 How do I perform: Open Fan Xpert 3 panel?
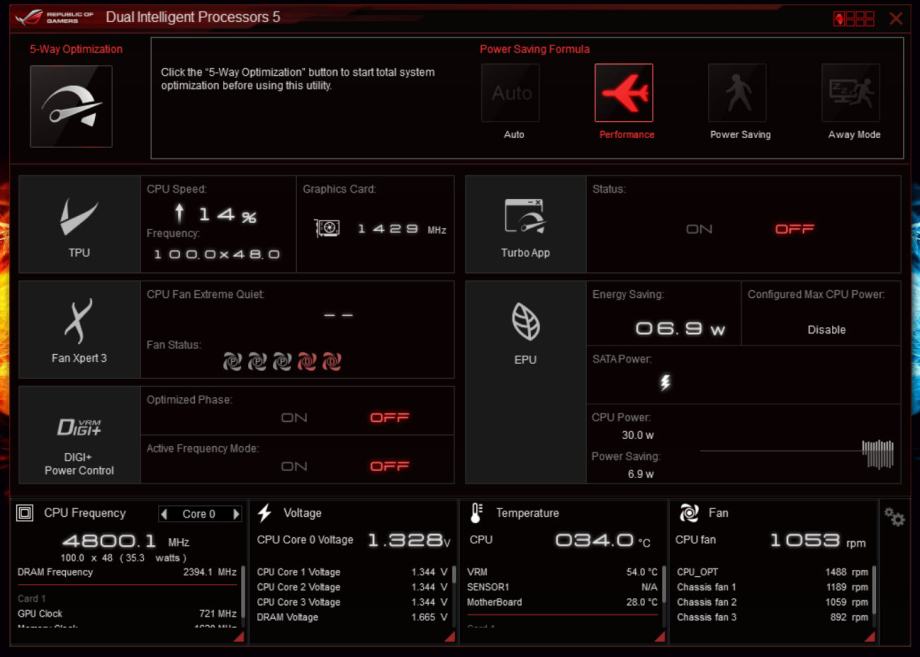pos(79,330)
